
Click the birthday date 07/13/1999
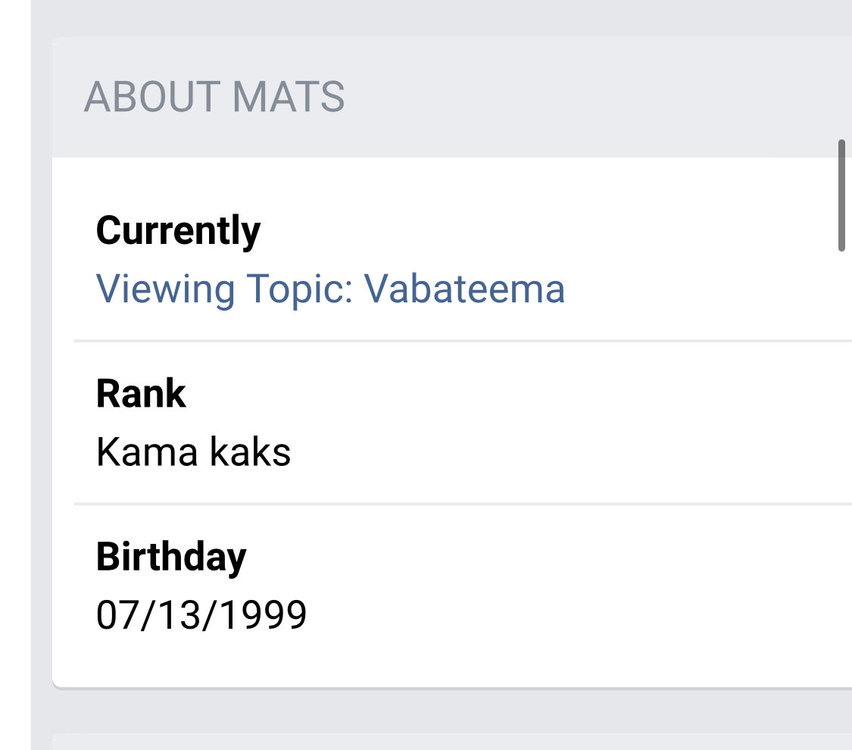click(x=201, y=615)
